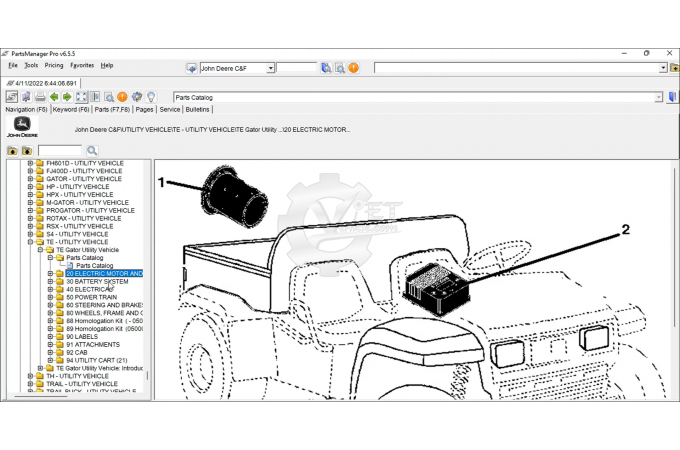Go forward with the green right arrow
The width and height of the screenshot is (680, 450).
click(67, 97)
